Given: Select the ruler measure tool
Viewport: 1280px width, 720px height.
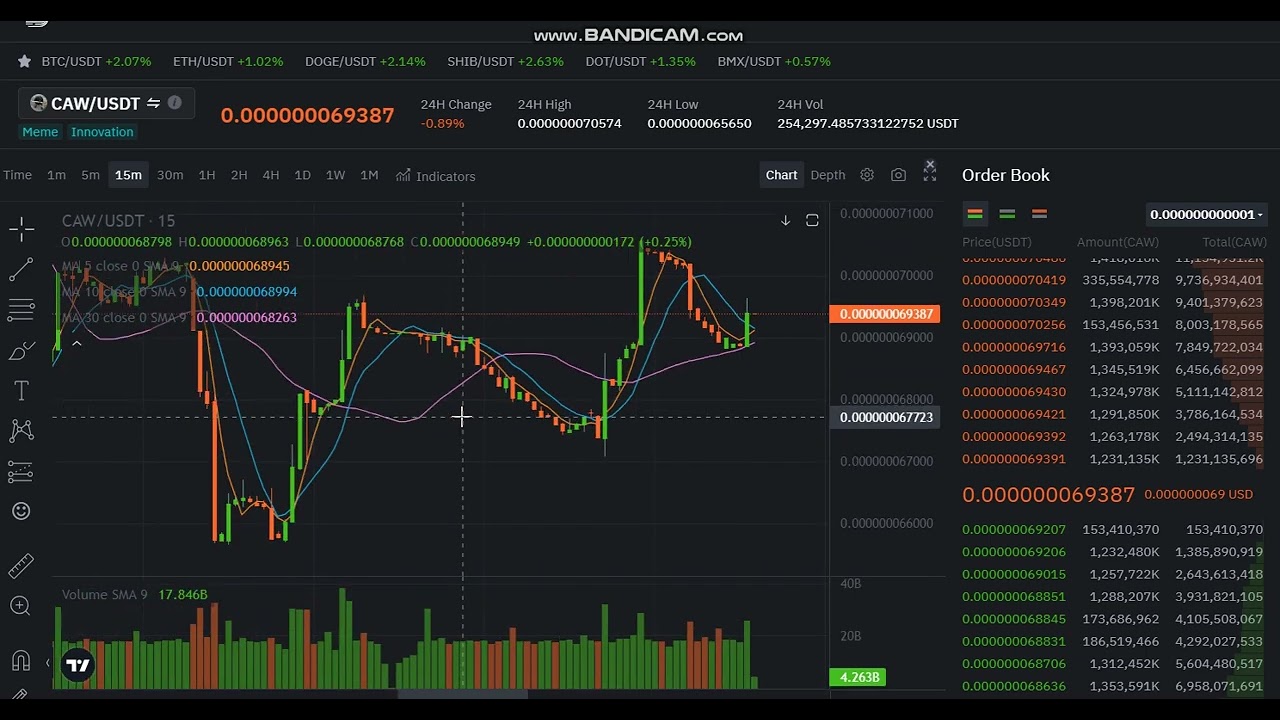Looking at the screenshot, I should click(x=21, y=566).
